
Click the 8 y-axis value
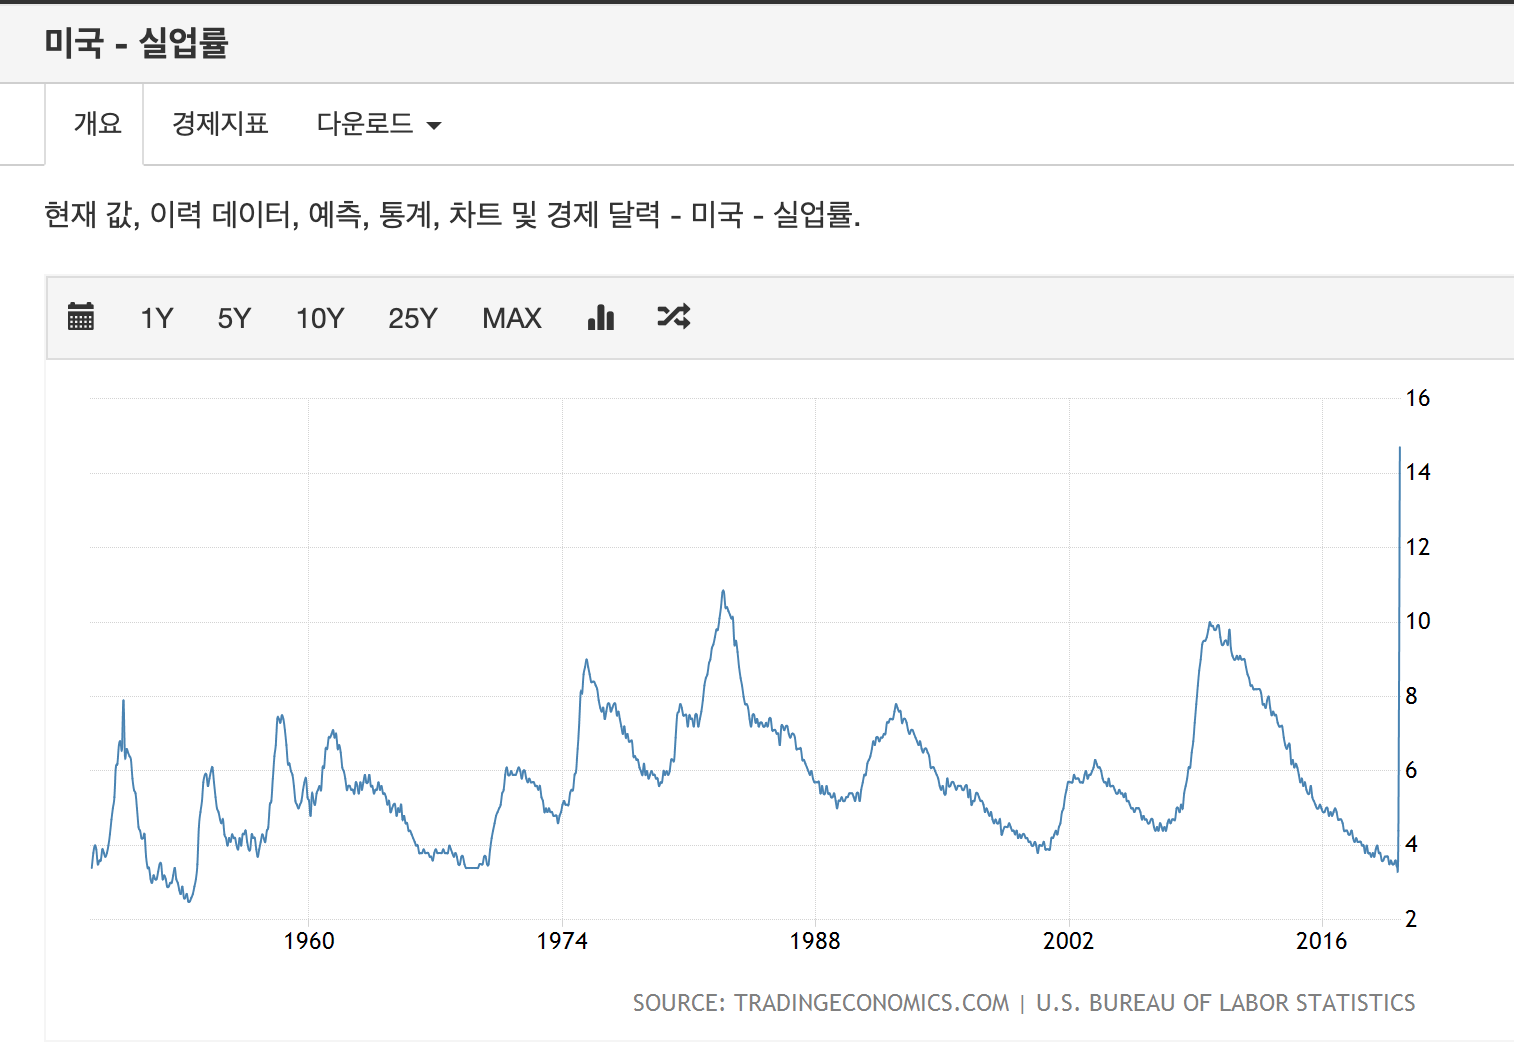coord(1411,696)
